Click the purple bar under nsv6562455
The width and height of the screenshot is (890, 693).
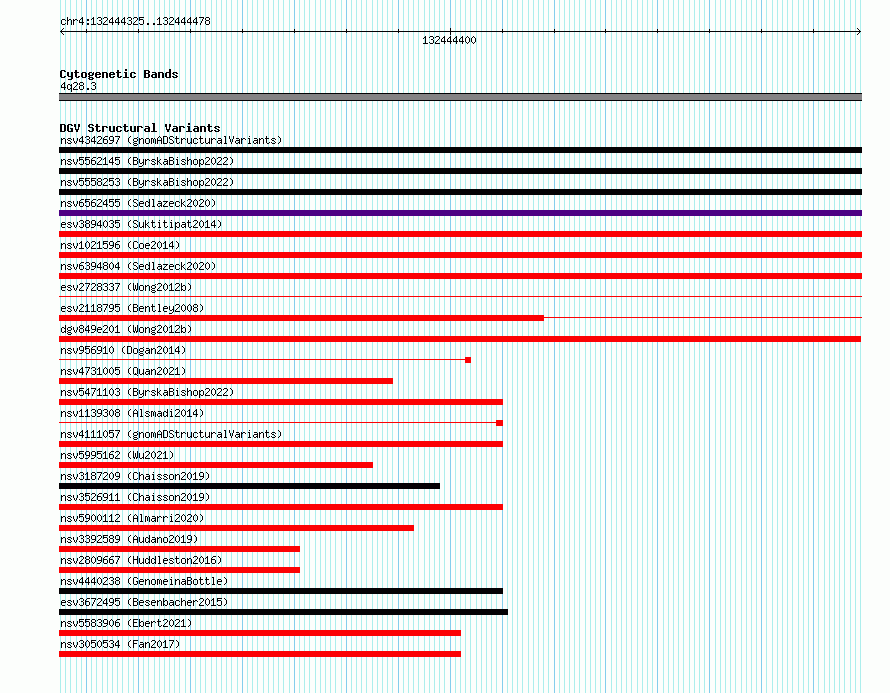(460, 213)
